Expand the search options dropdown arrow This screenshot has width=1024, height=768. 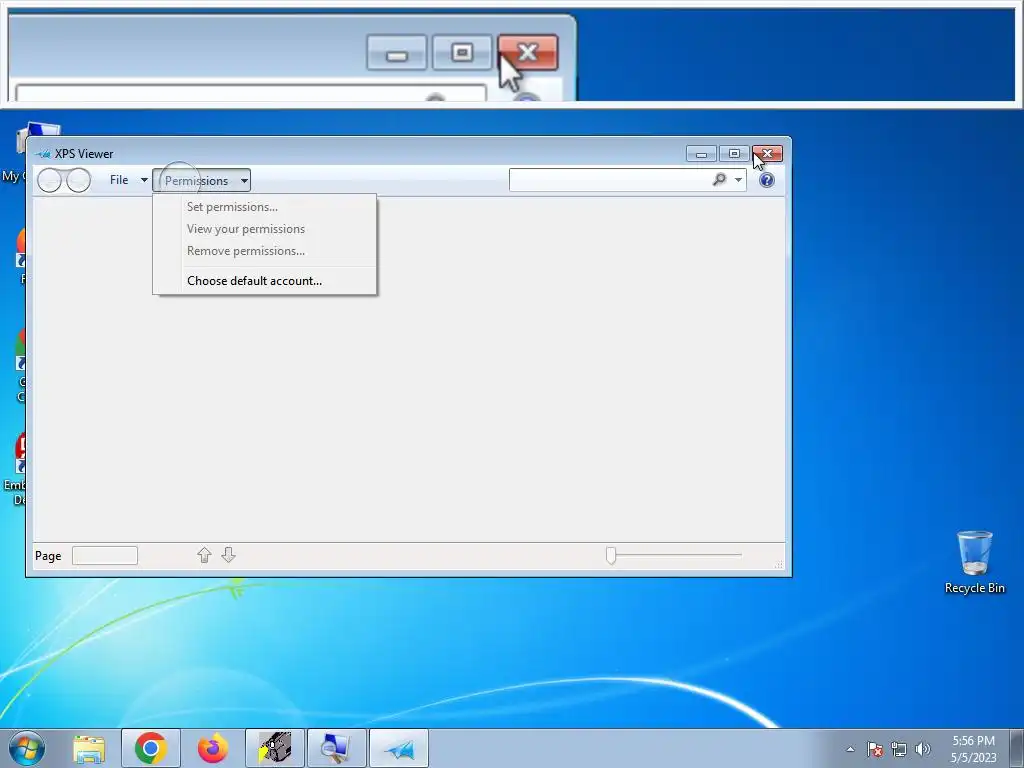(738, 180)
